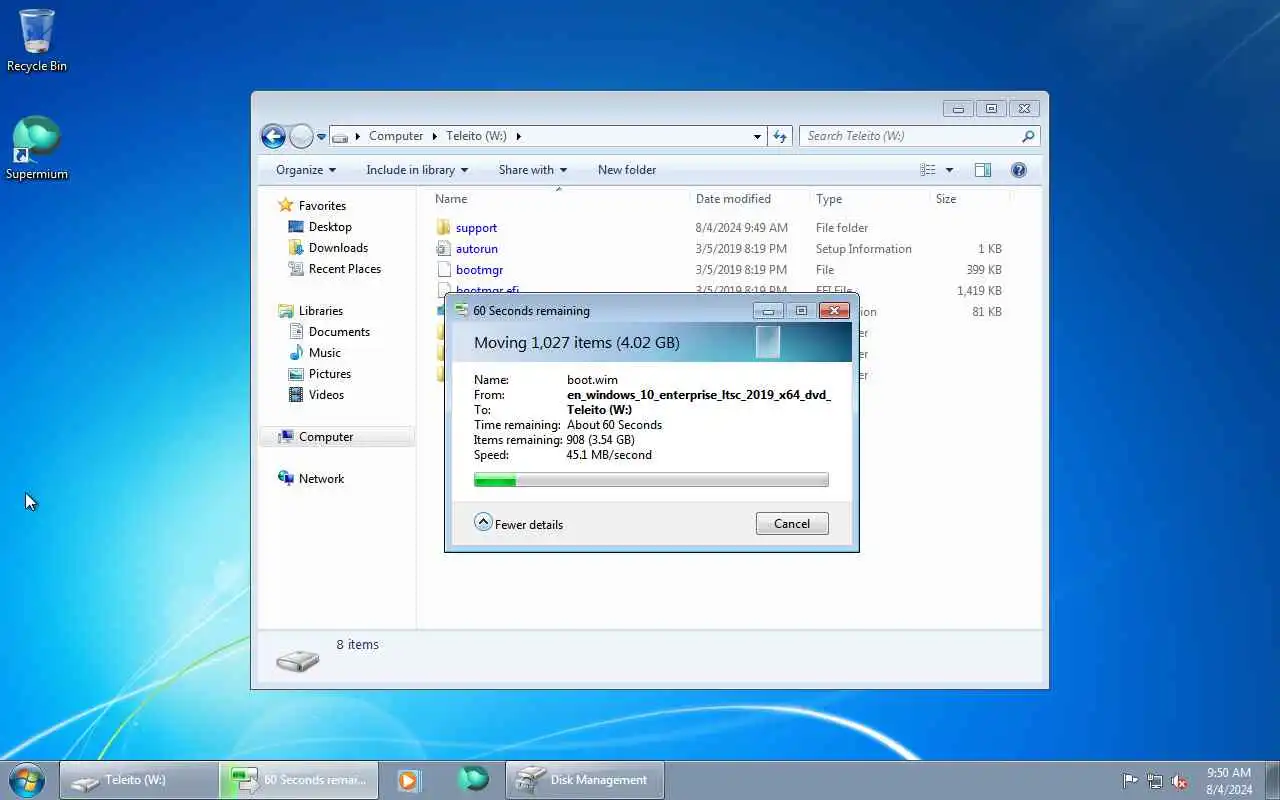The width and height of the screenshot is (1280, 800).
Task: Go back using Explorer's Back arrow
Action: click(273, 136)
